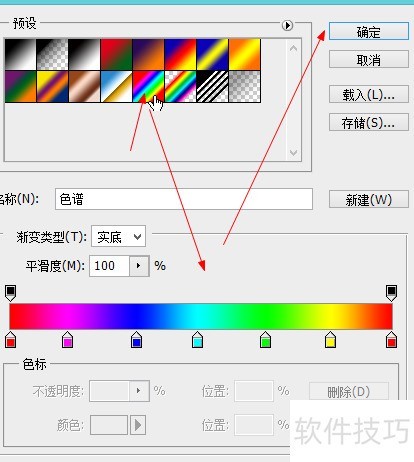Viewport: 414px width, 462px height.
Task: Choose the chrome gradient preset
Action: click(116, 86)
